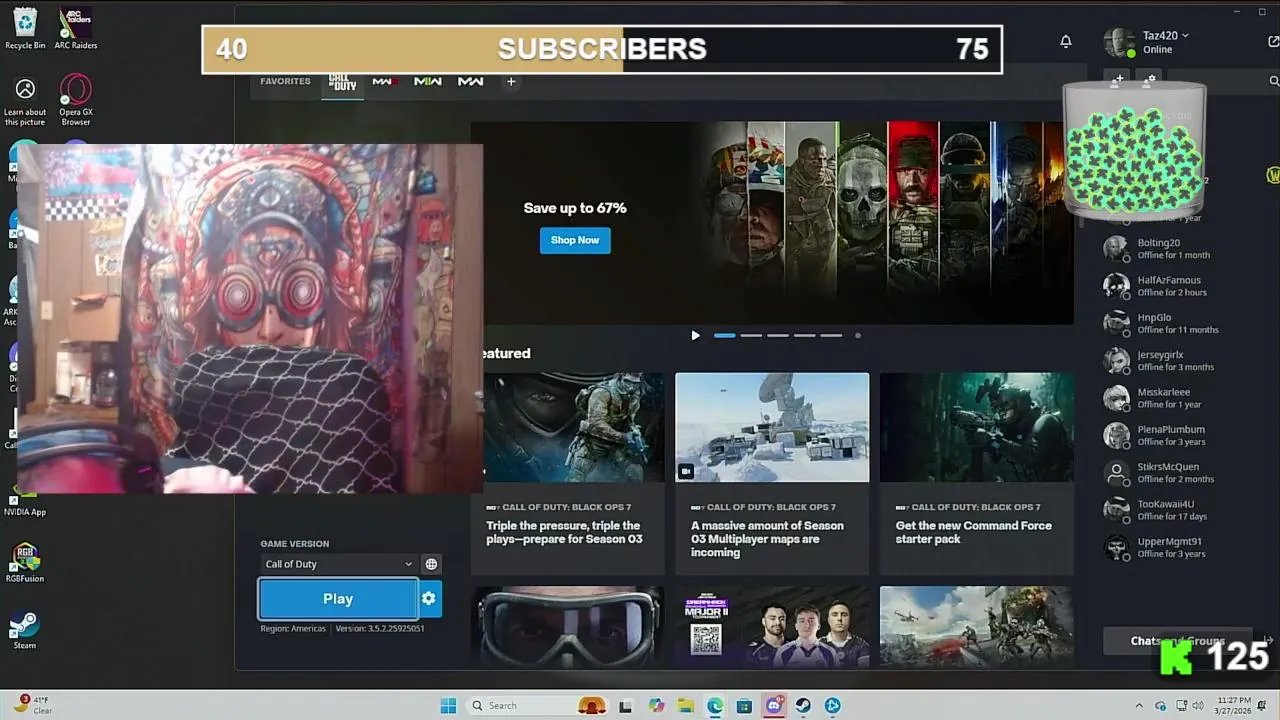Click the region globe icon

431,564
